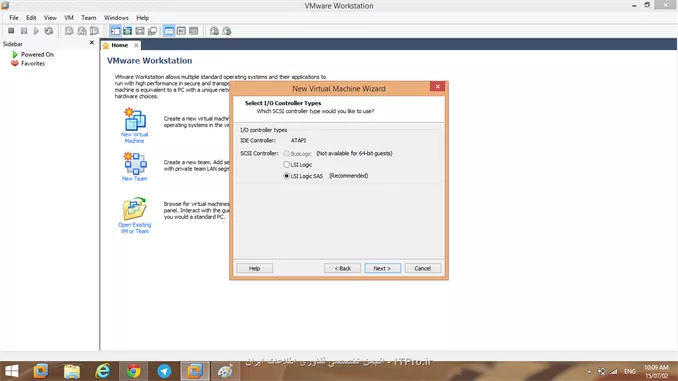Image resolution: width=678 pixels, height=381 pixels.
Task: Click the Open Existing VM or Team icon
Action: pyautogui.click(x=134, y=209)
